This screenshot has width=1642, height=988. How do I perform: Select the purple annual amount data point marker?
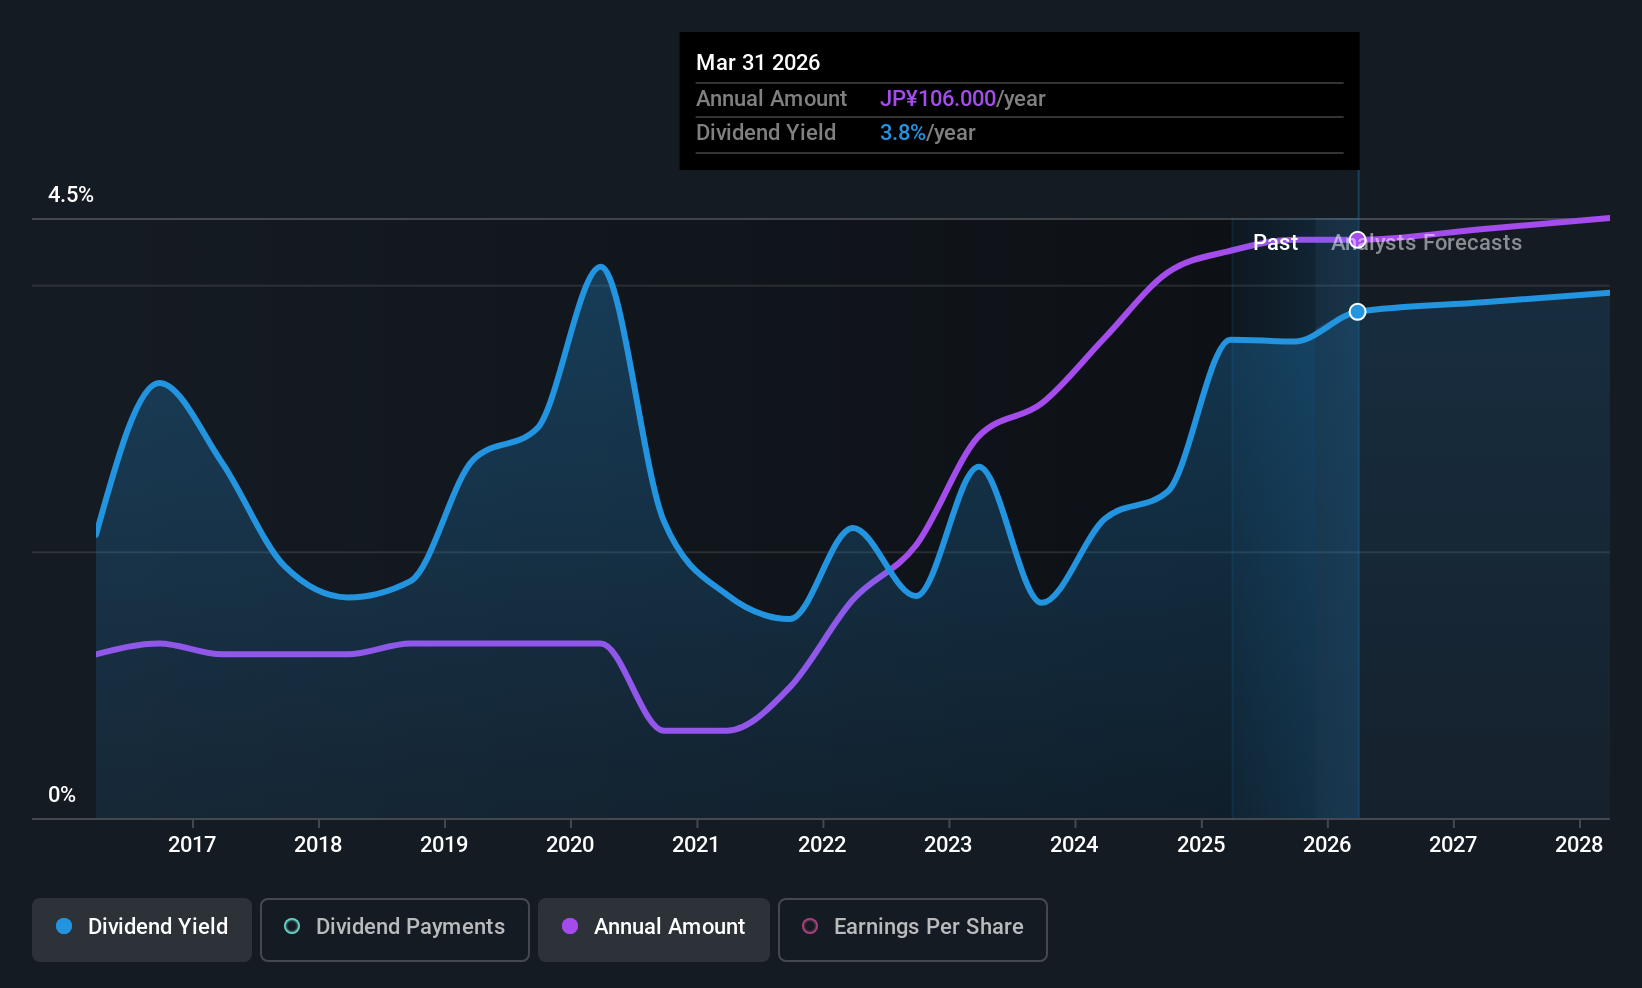click(1357, 240)
